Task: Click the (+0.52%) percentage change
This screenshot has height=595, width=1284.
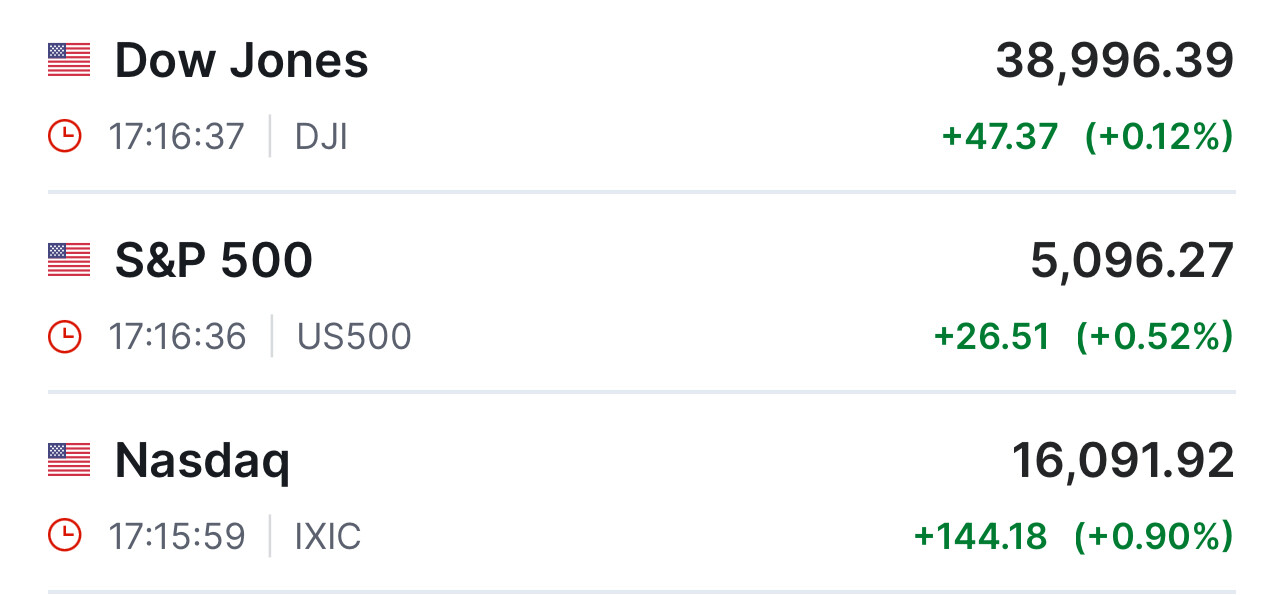Action: coord(1154,337)
